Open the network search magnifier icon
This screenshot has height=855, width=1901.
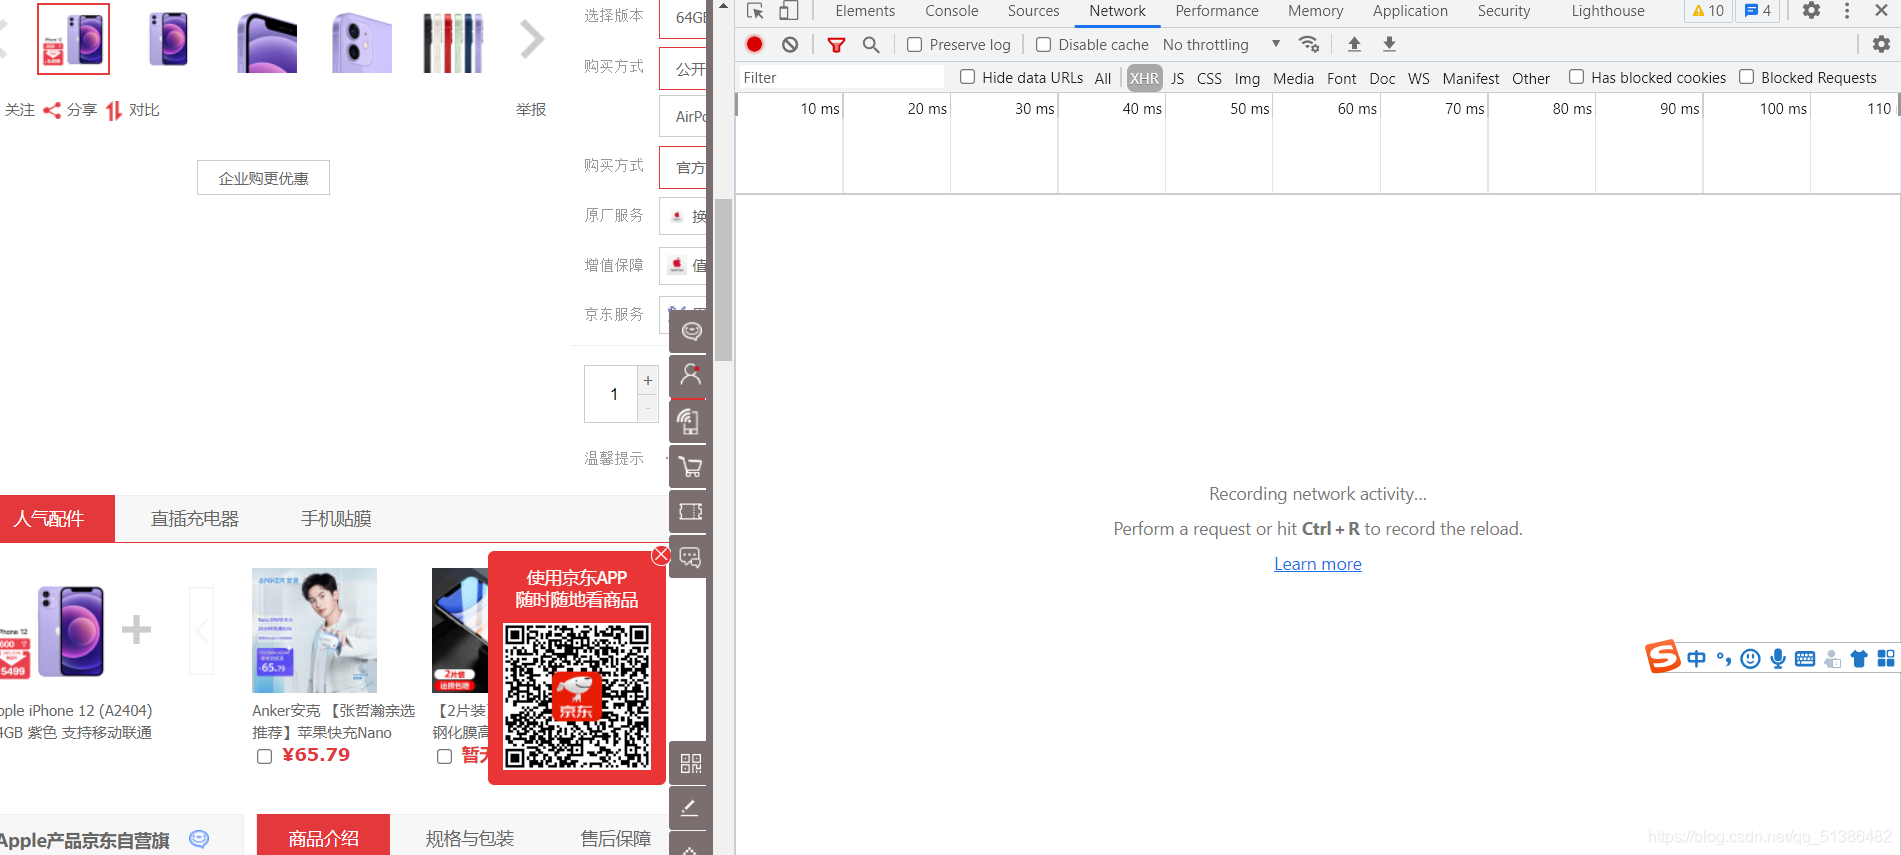coord(871,44)
